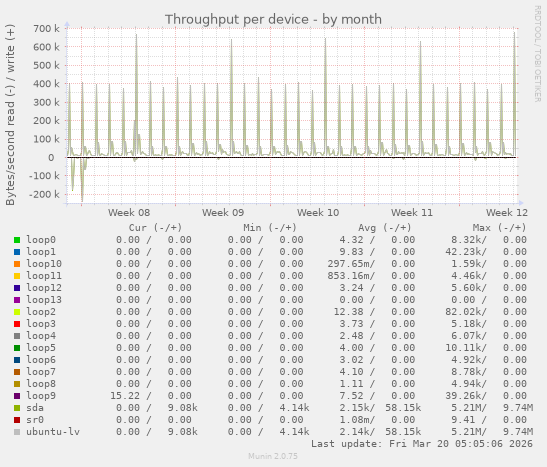
Task: Click the loop5 dark green legend swatch
Action: coord(17,348)
